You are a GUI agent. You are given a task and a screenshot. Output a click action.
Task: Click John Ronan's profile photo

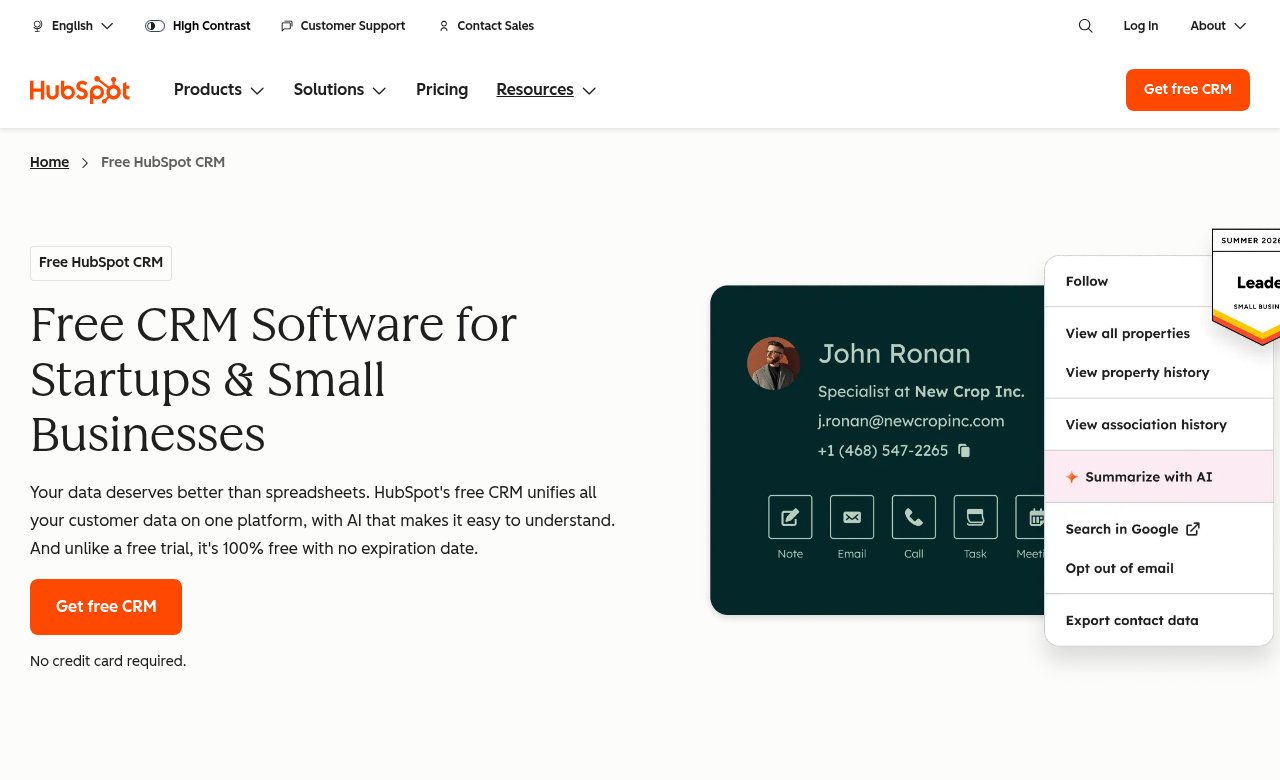click(773, 363)
